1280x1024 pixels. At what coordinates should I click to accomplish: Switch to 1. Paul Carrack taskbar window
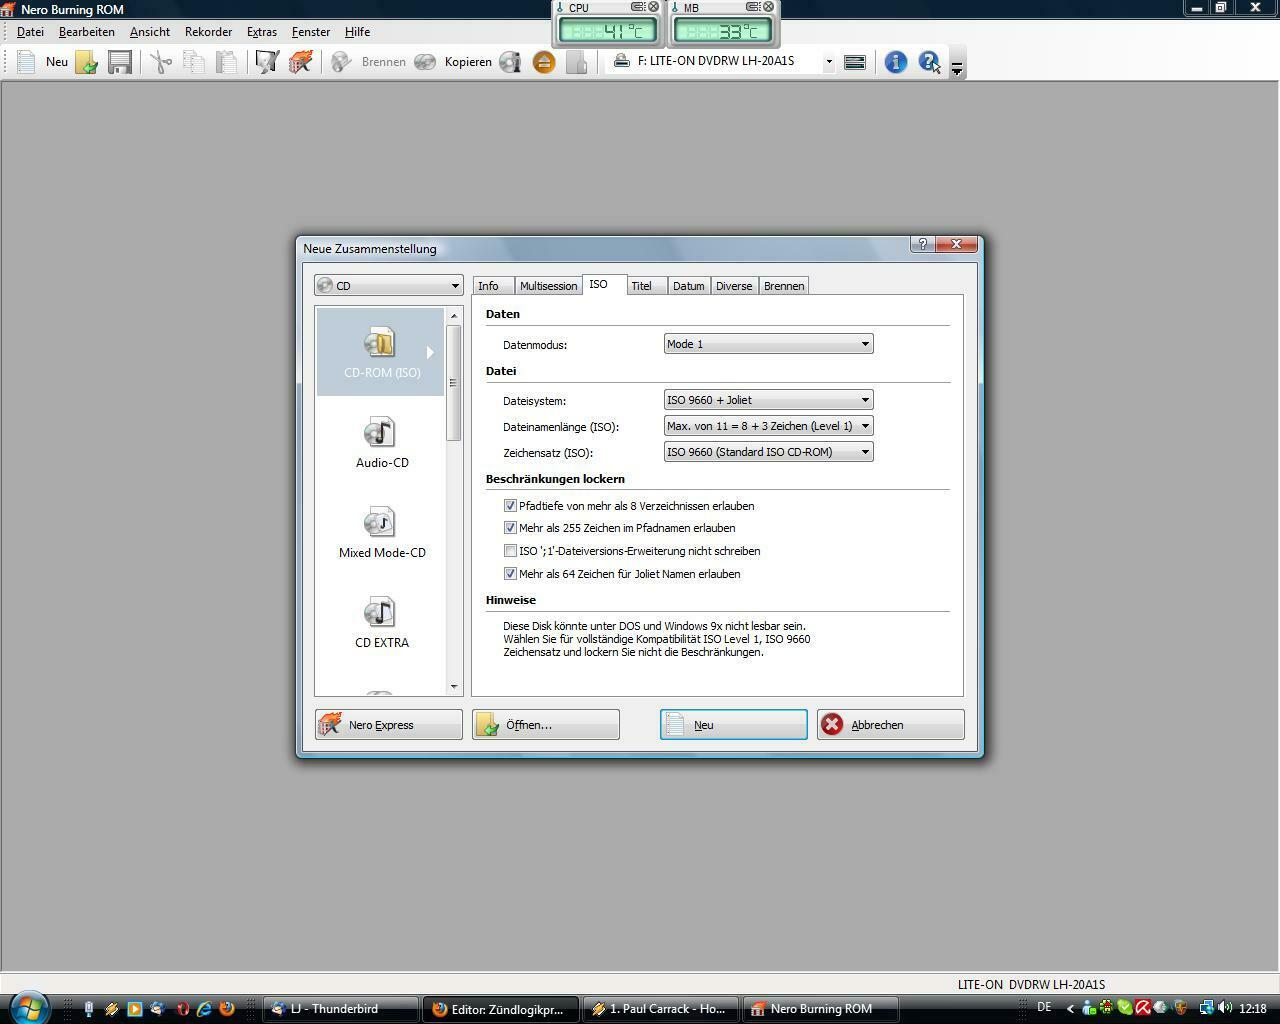point(660,1009)
